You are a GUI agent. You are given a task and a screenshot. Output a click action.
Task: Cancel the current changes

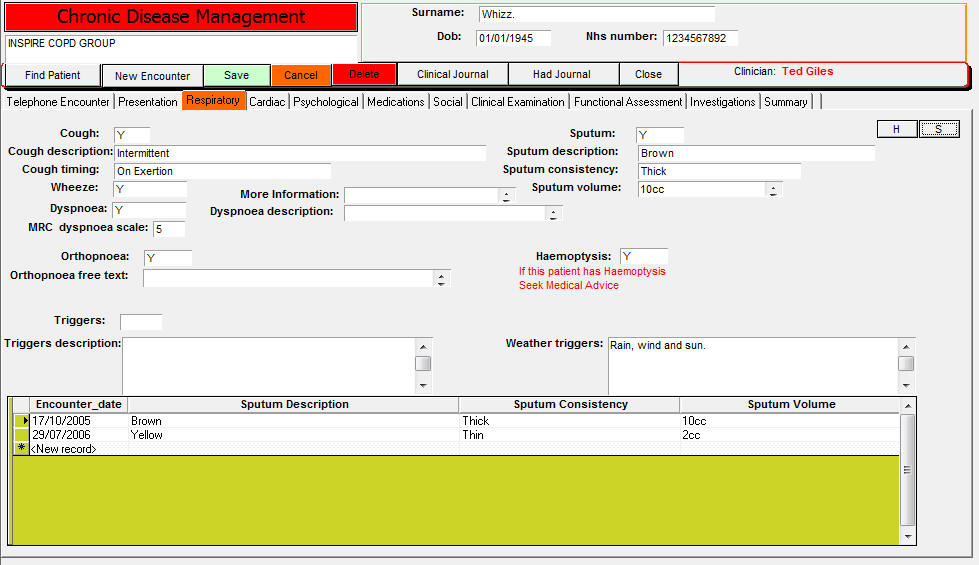tap(301, 76)
